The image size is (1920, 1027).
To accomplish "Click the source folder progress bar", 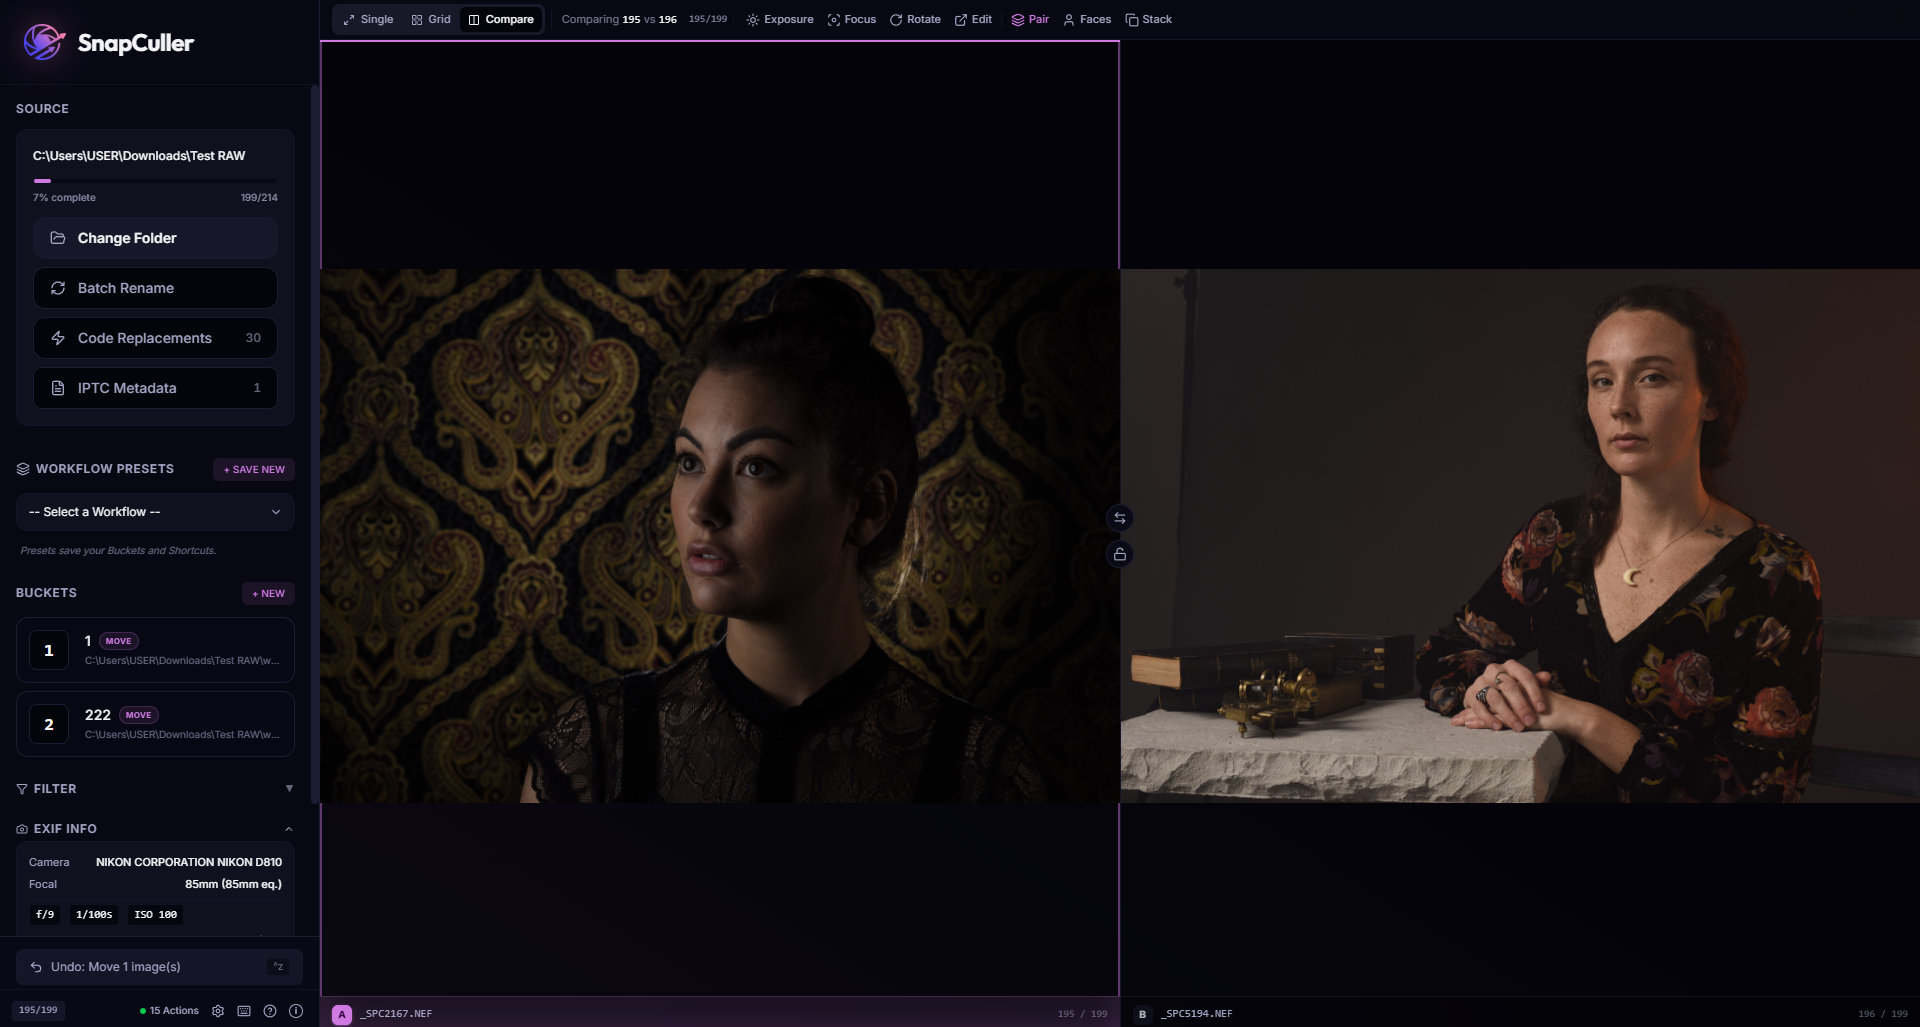I will 155,181.
